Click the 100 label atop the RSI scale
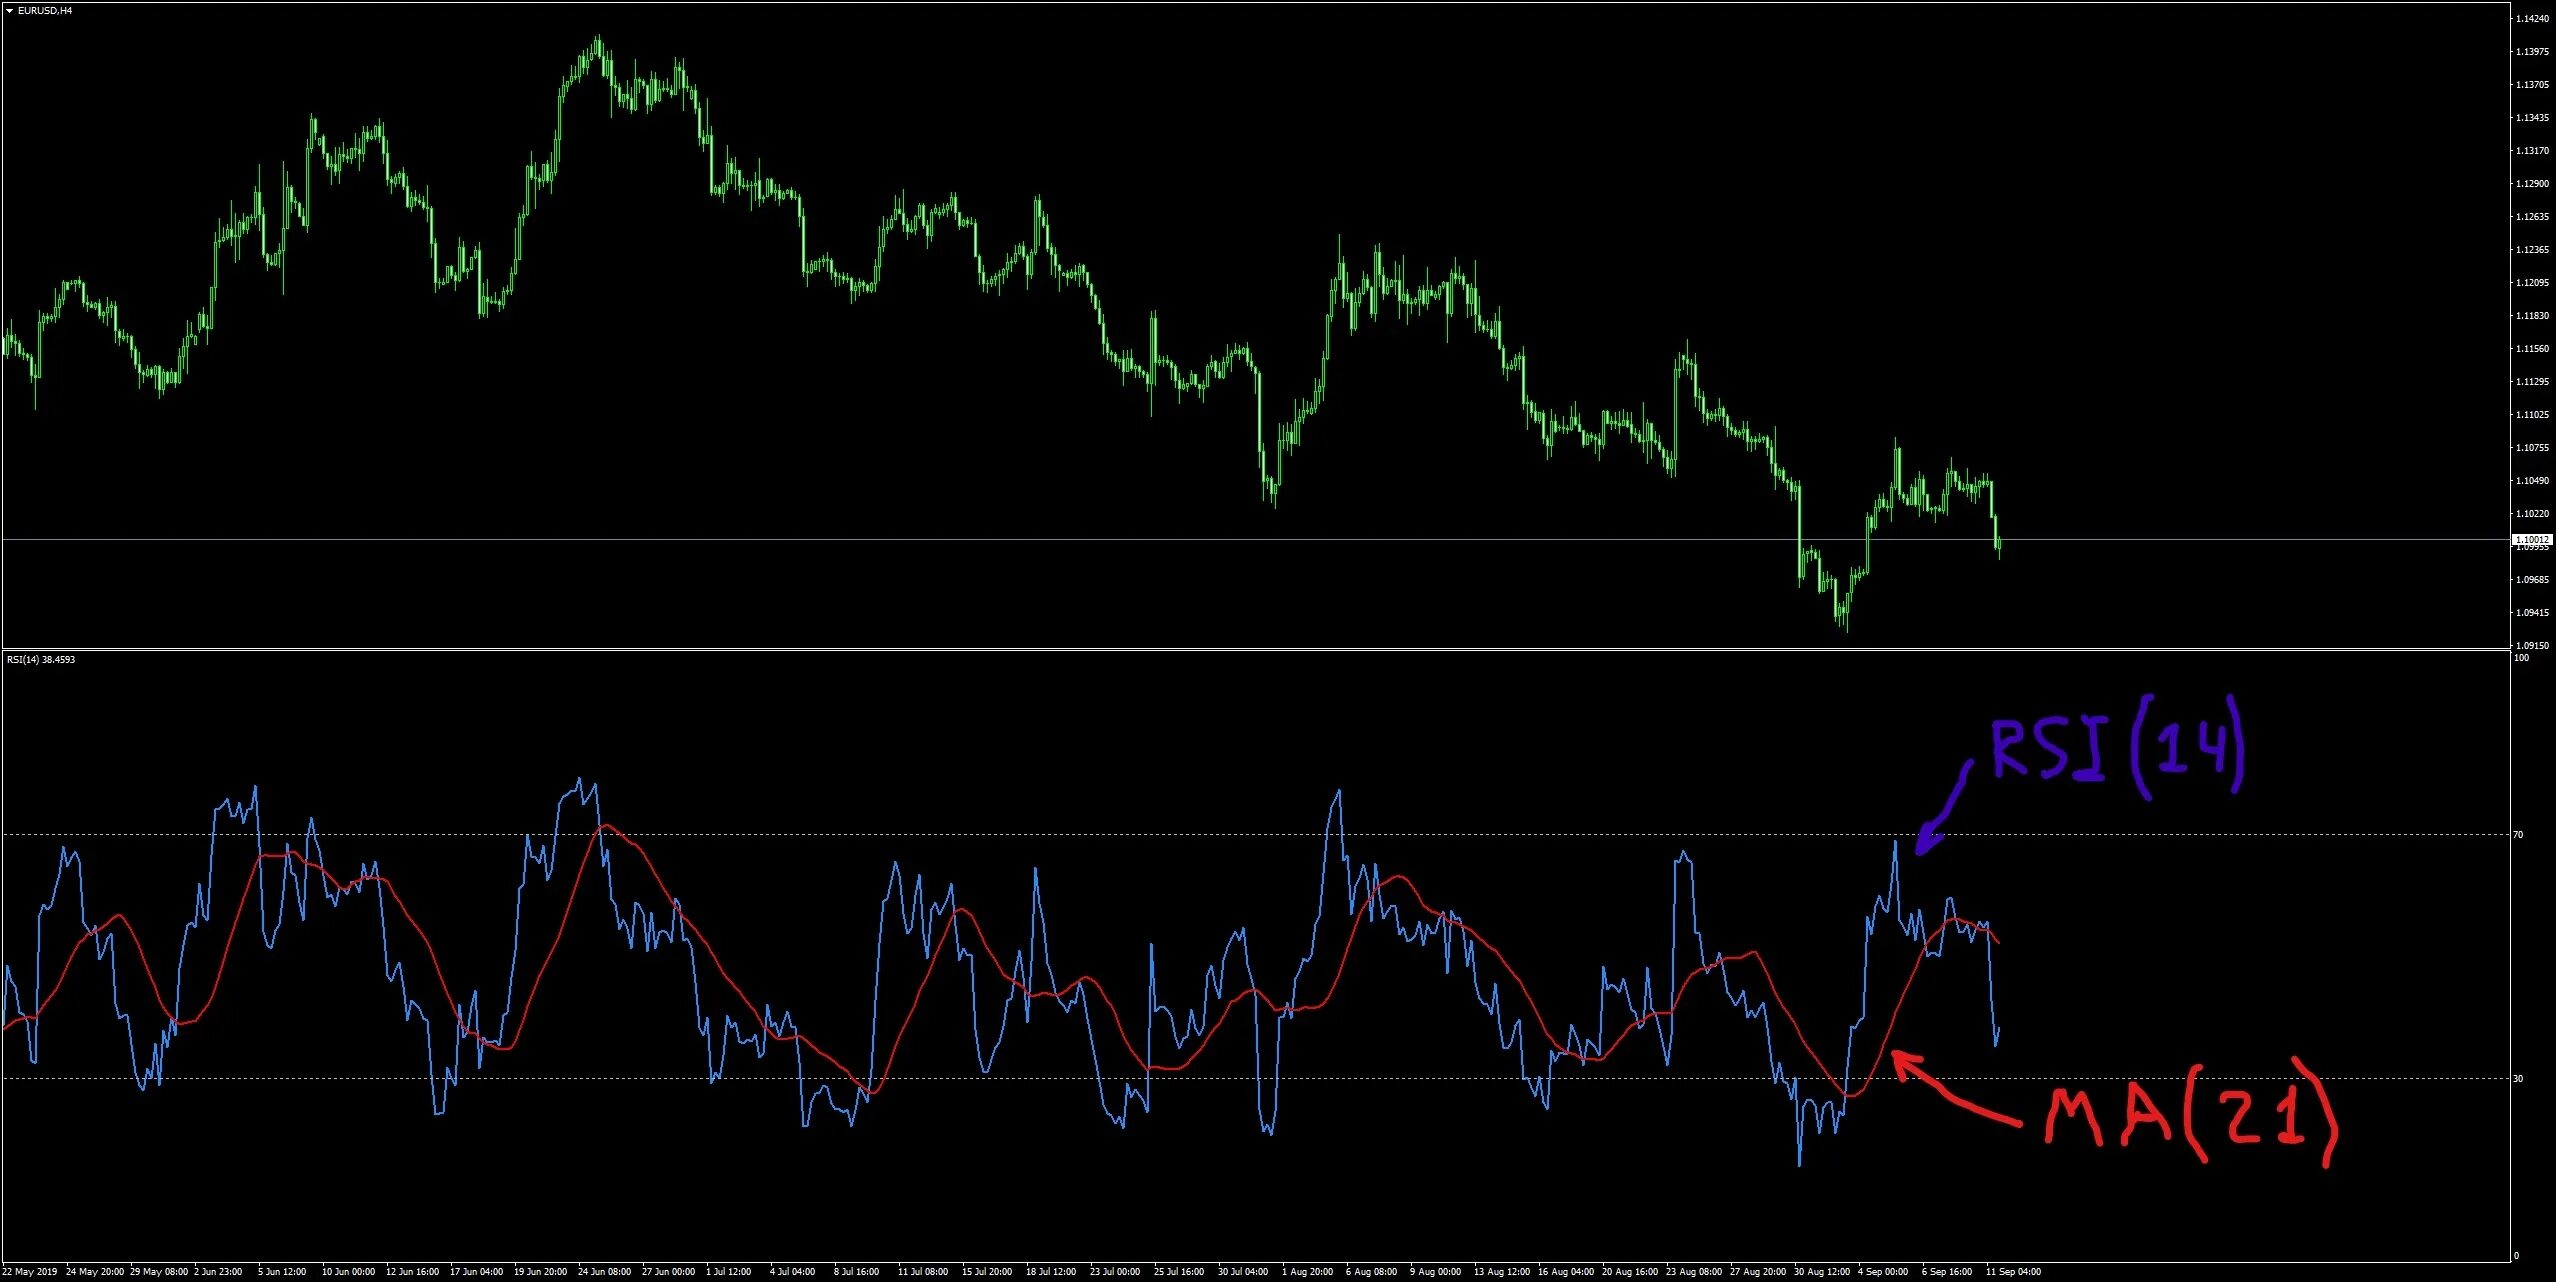This screenshot has height=1282, width=2556. pos(2521,658)
